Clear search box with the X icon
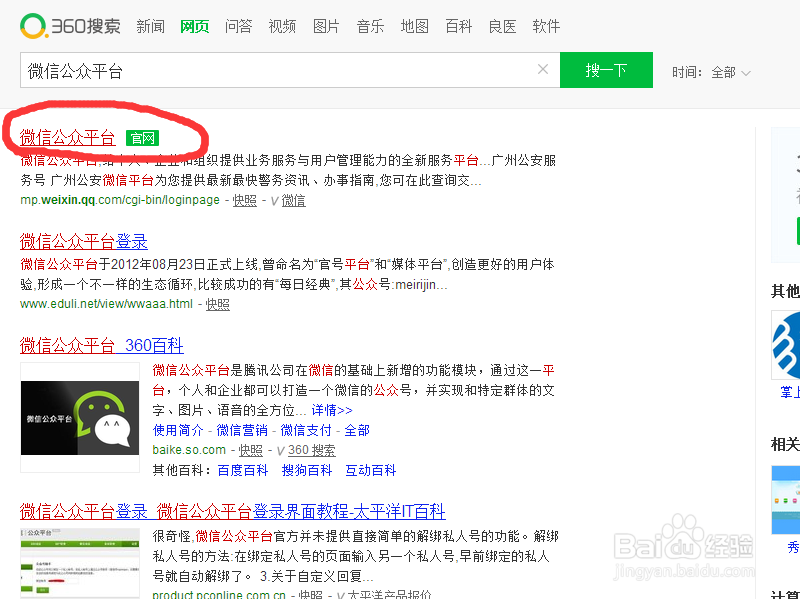Screen dimensions: 800x599 point(543,69)
